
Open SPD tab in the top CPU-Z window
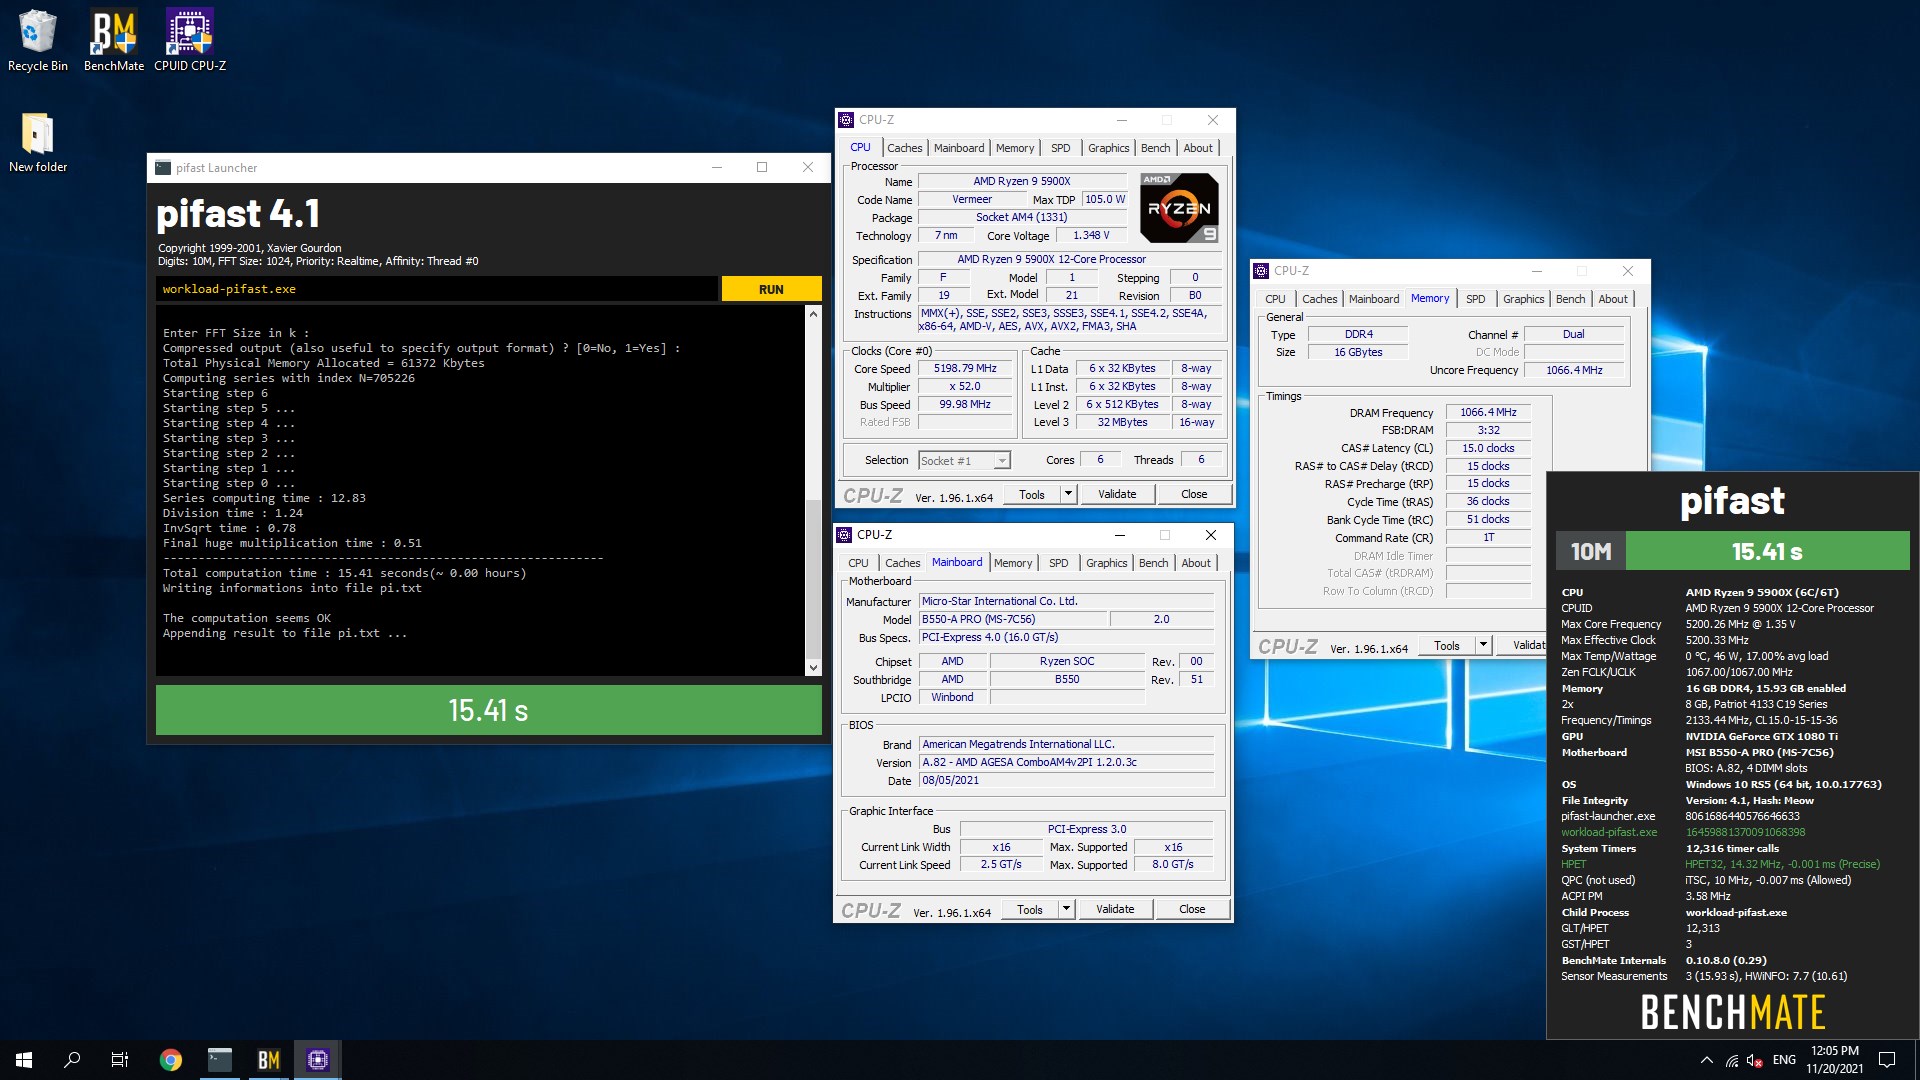pyautogui.click(x=1060, y=148)
